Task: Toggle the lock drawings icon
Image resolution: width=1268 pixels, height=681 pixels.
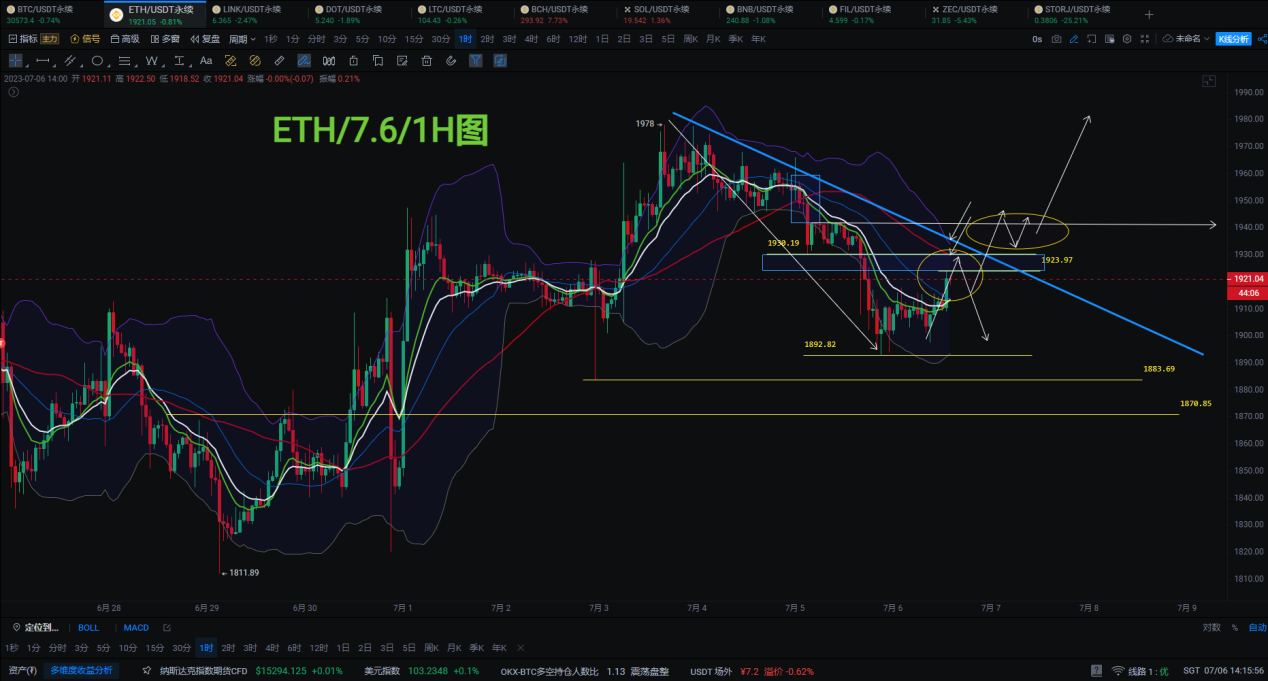Action: point(353,61)
